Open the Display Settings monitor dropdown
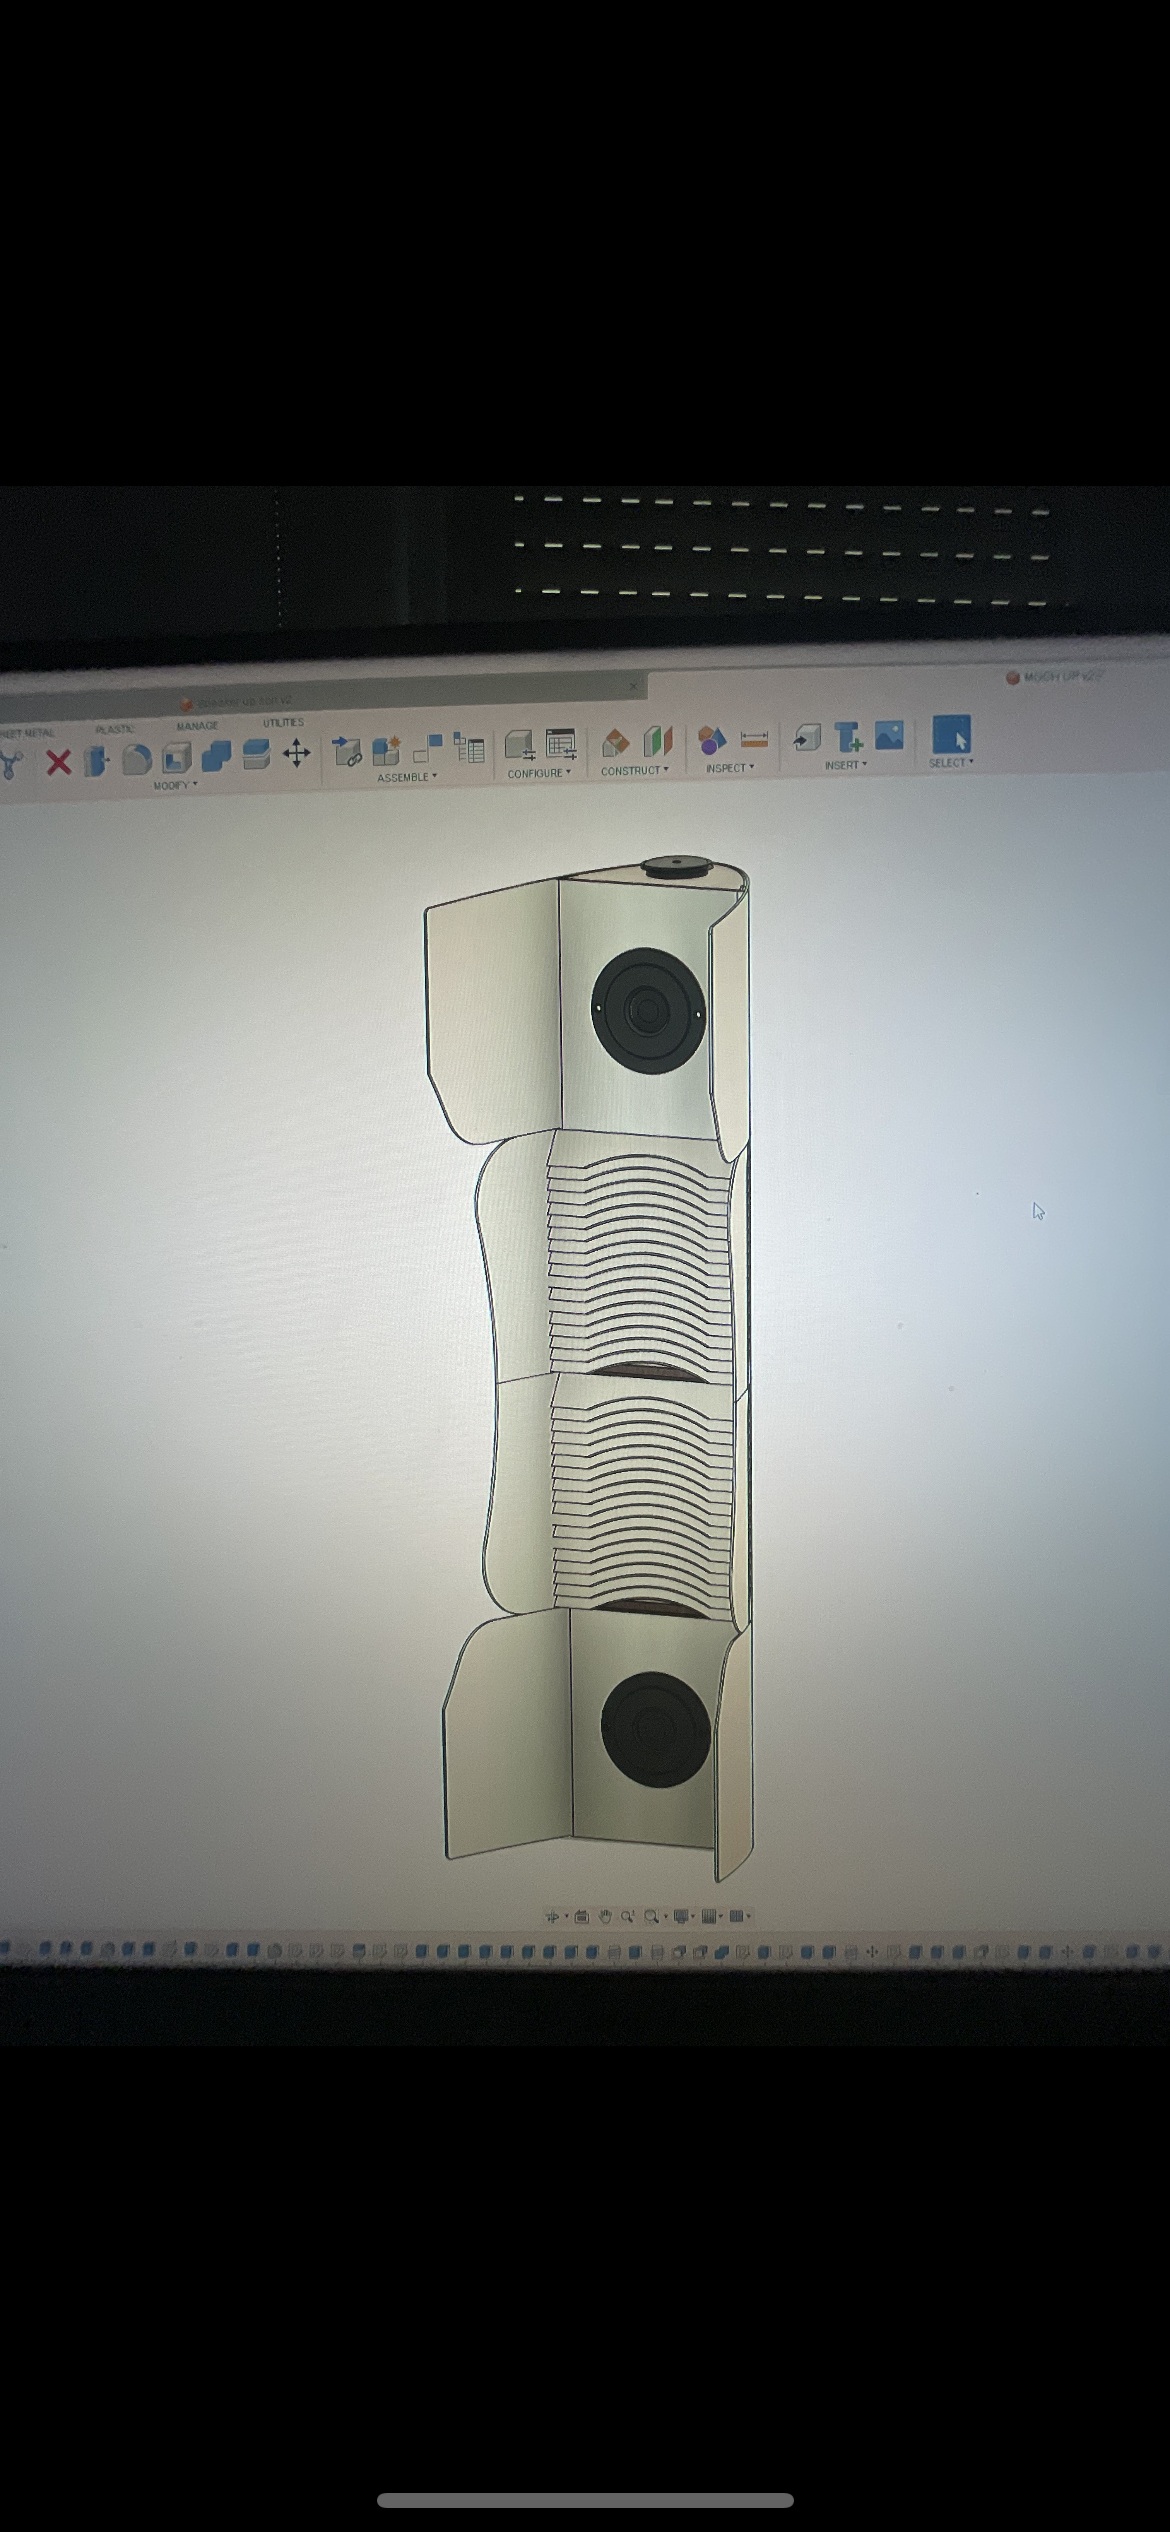 pyautogui.click(x=683, y=1917)
